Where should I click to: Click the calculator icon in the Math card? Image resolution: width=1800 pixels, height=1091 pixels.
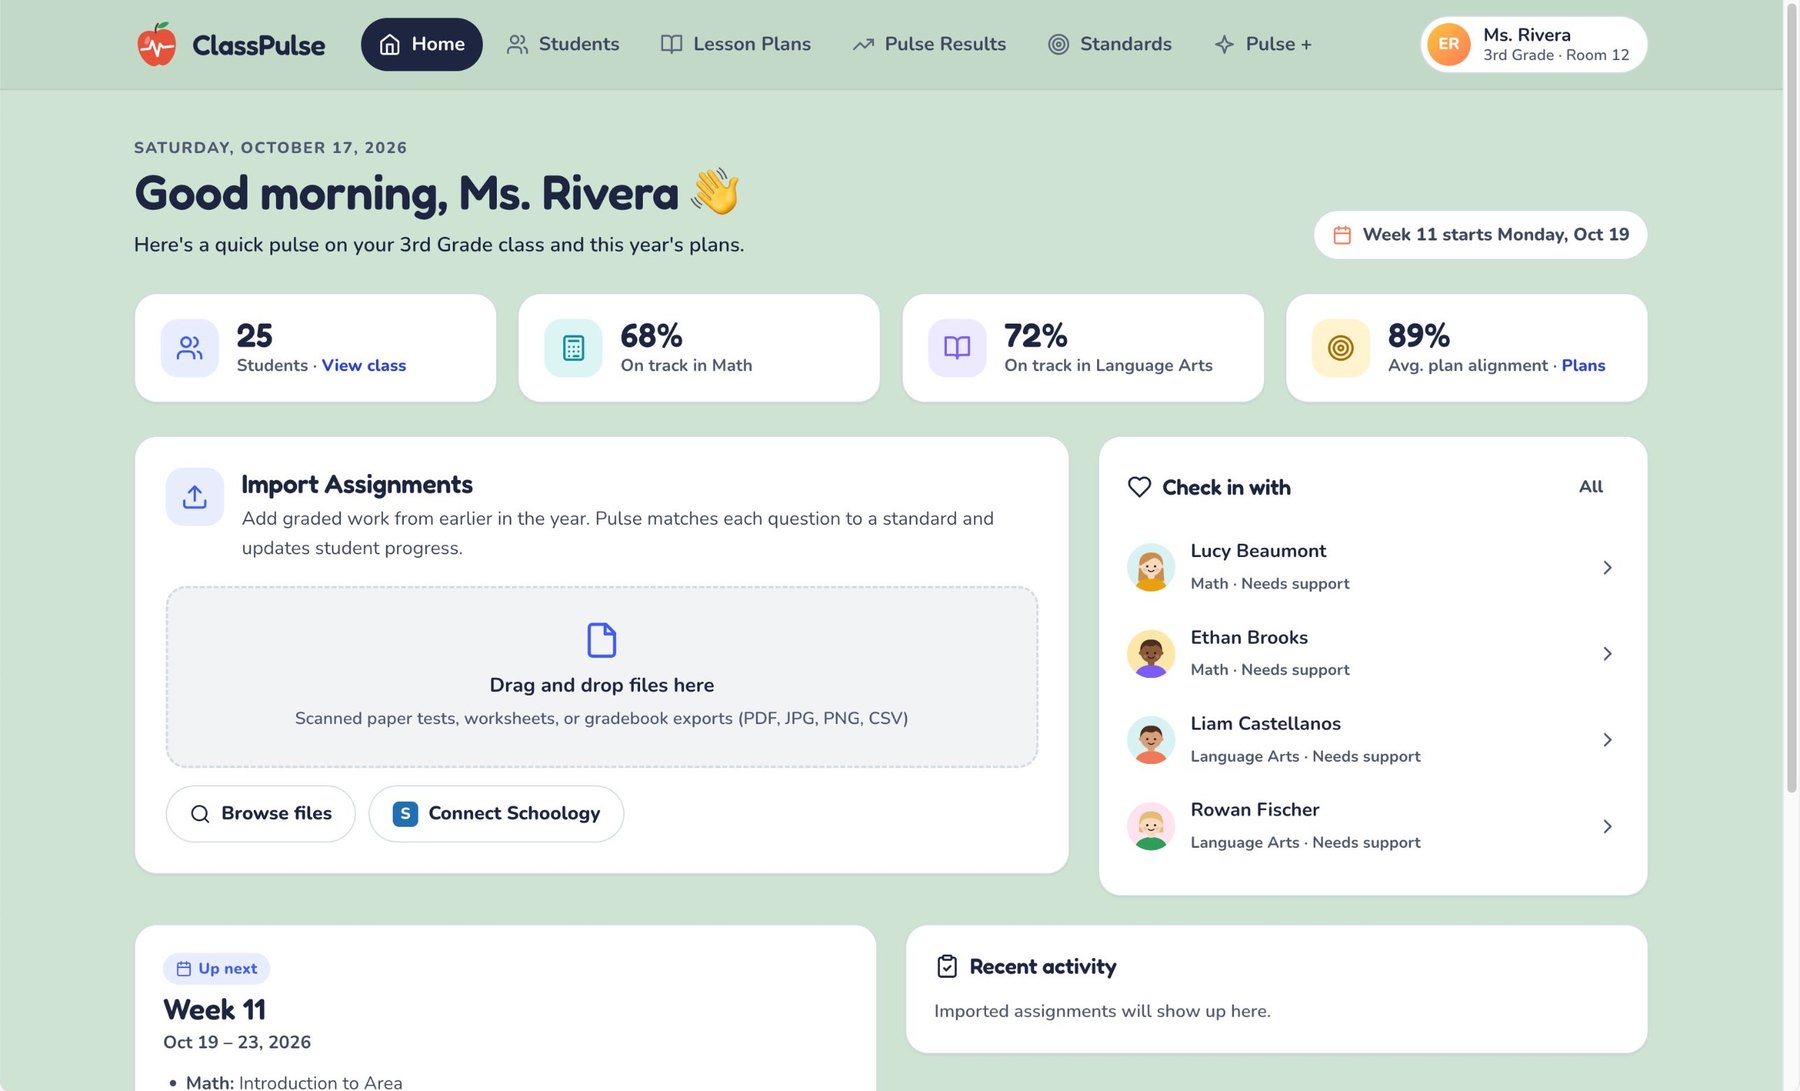(573, 348)
